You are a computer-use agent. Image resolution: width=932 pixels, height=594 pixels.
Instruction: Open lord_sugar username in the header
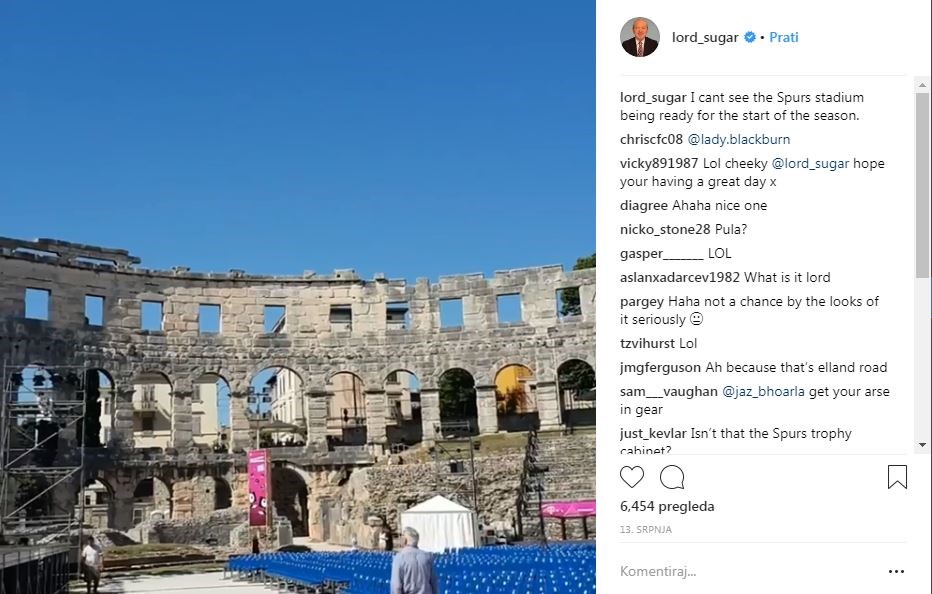(705, 37)
